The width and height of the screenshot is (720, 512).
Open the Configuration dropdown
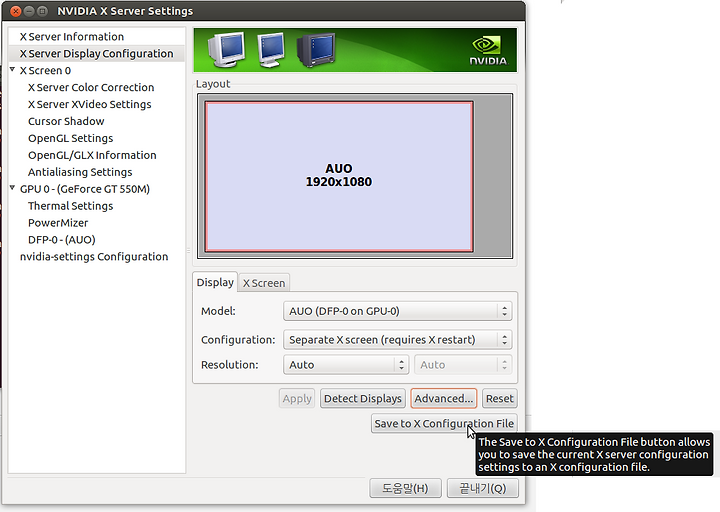398,340
